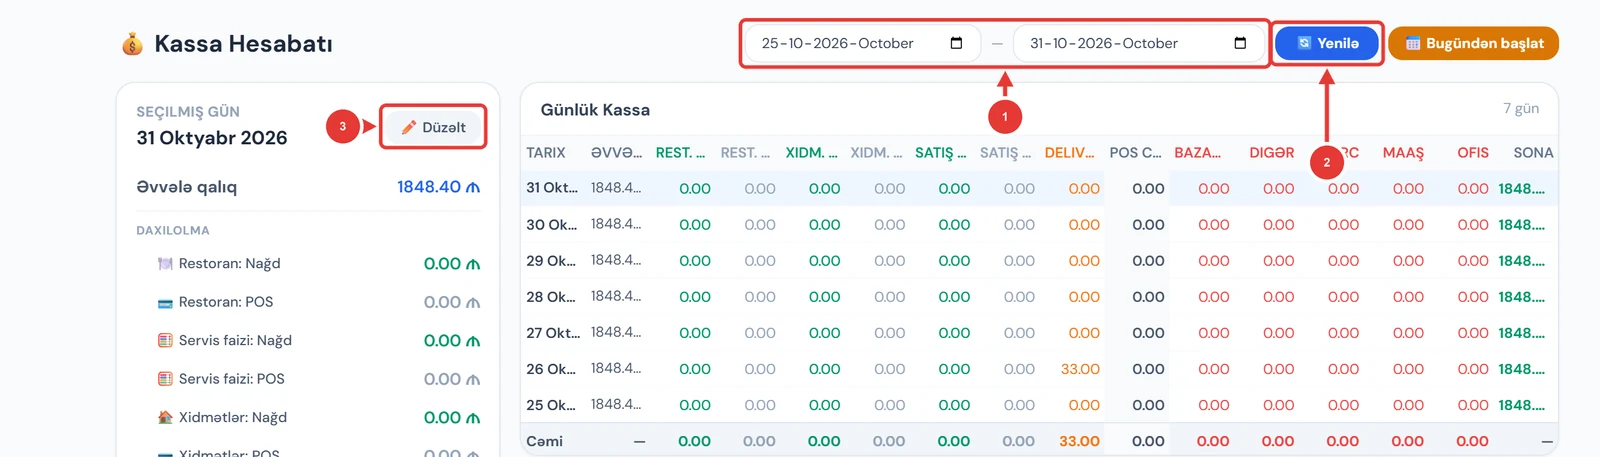Click the BAZA... column header
Screen dimensions: 1600x457
[1198, 153]
